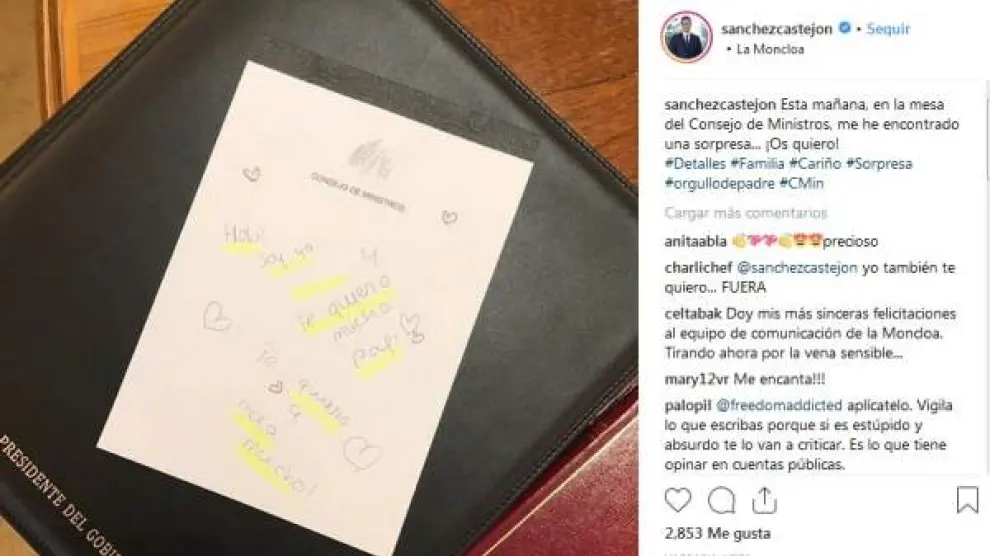Open sanchezcastejon username in the header
The width and height of the screenshot is (990, 556).
point(777,29)
